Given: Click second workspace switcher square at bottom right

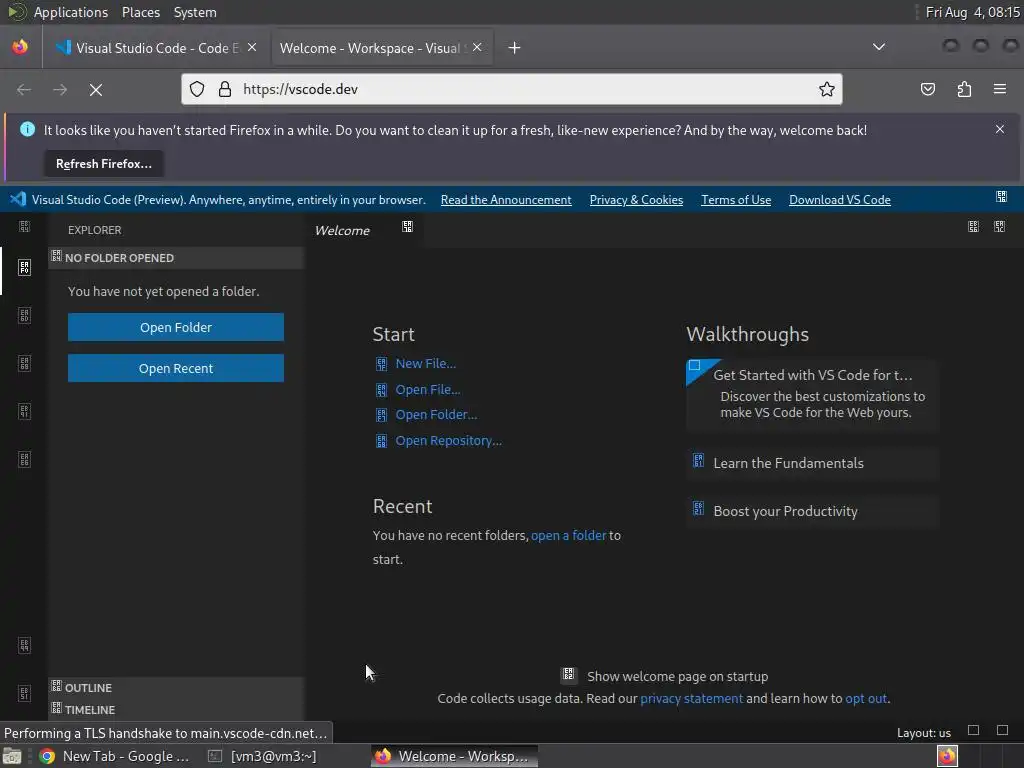Looking at the screenshot, I should tap(1002, 730).
